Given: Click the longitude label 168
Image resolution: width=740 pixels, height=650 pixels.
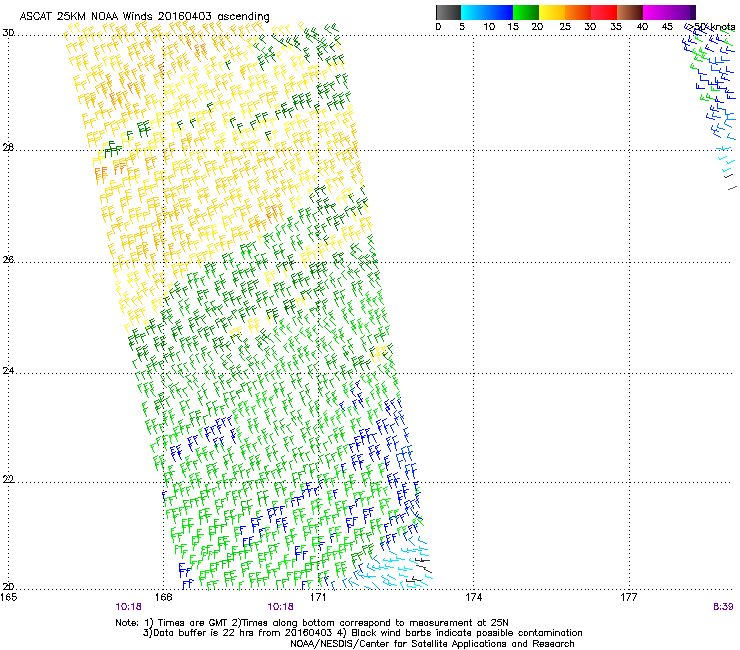Looking at the screenshot, I should tap(163, 597).
